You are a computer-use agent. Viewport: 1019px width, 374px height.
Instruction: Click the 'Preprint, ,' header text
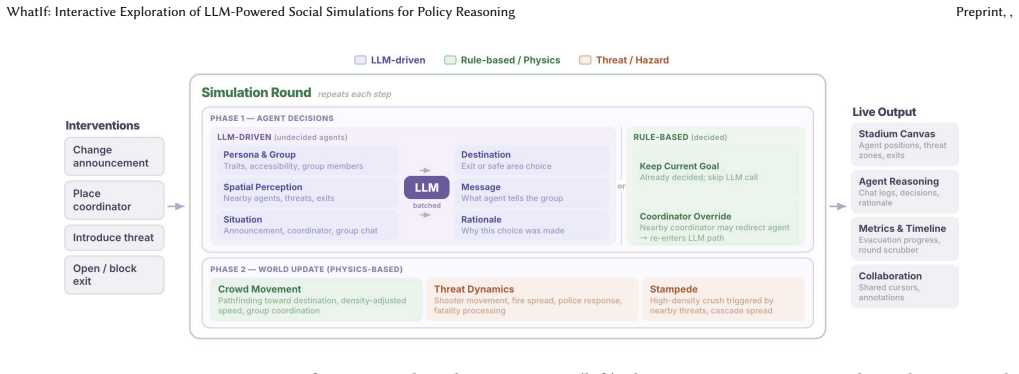(x=984, y=12)
